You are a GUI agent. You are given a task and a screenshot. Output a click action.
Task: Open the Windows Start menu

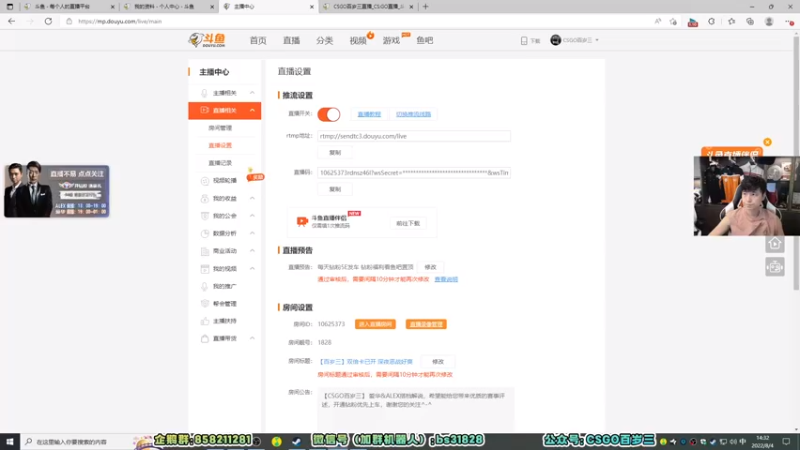[10, 441]
